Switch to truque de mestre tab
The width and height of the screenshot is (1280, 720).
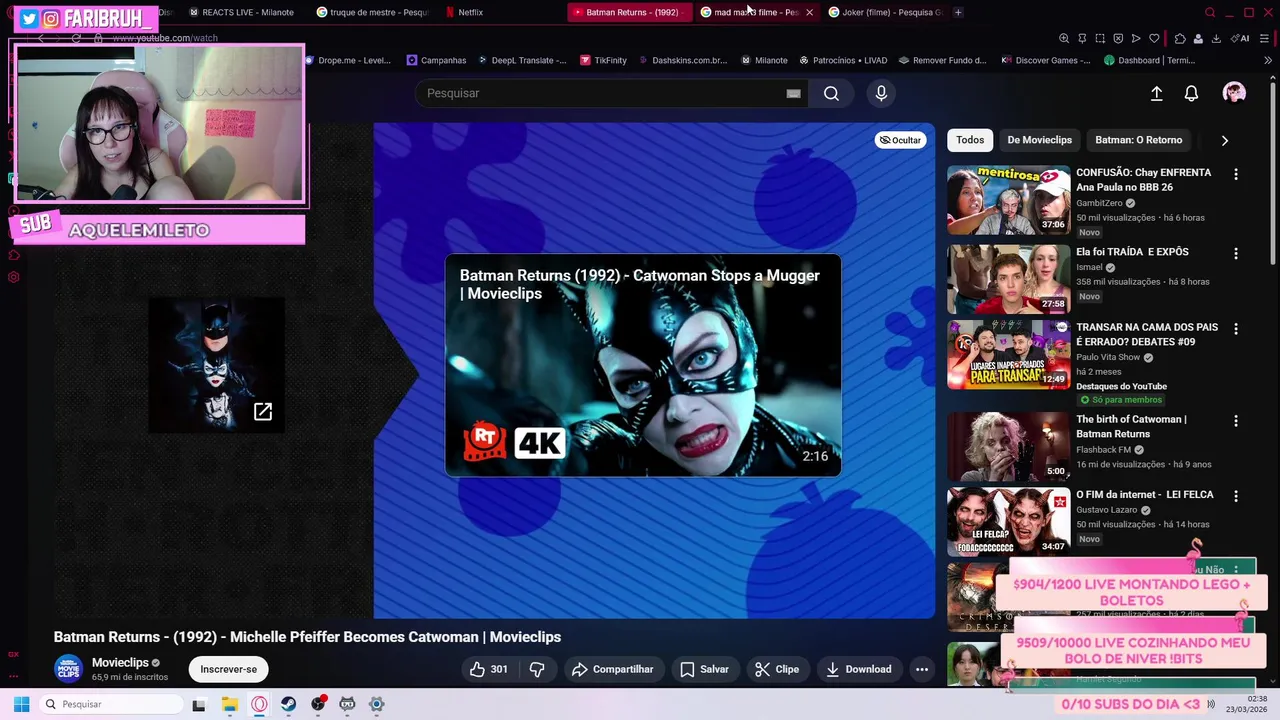(x=372, y=12)
